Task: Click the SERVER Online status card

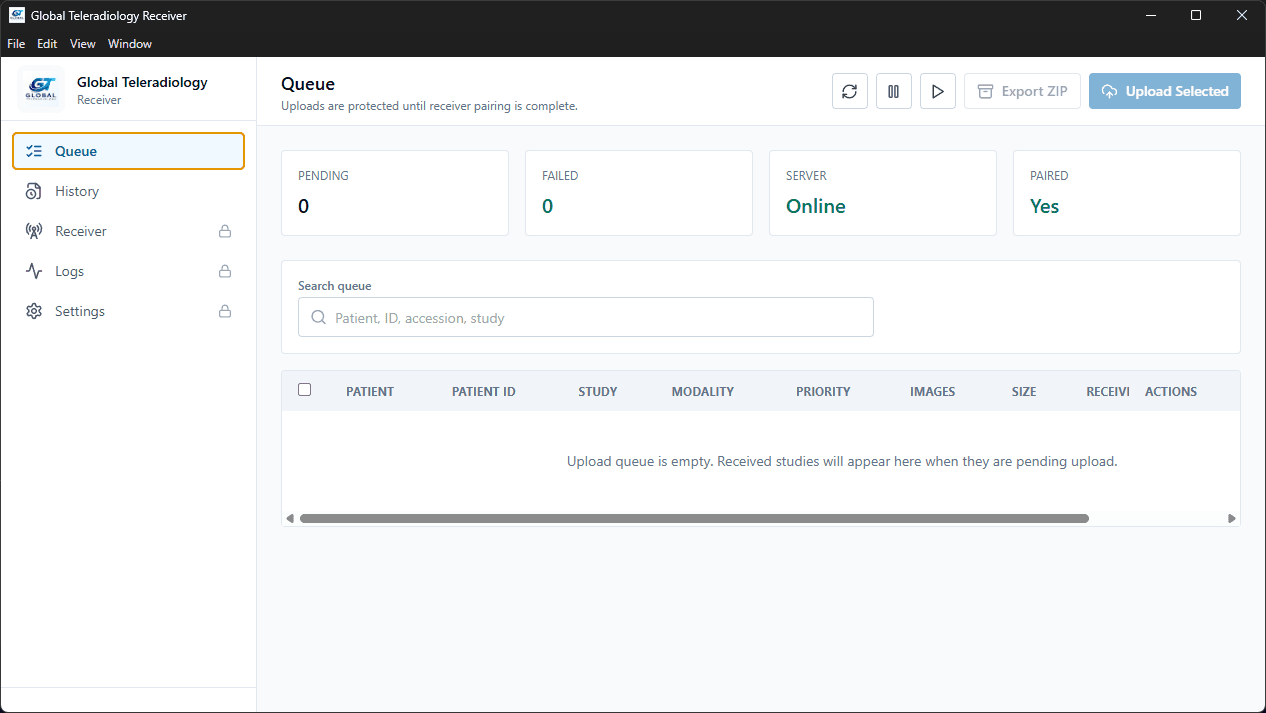Action: tap(883, 193)
